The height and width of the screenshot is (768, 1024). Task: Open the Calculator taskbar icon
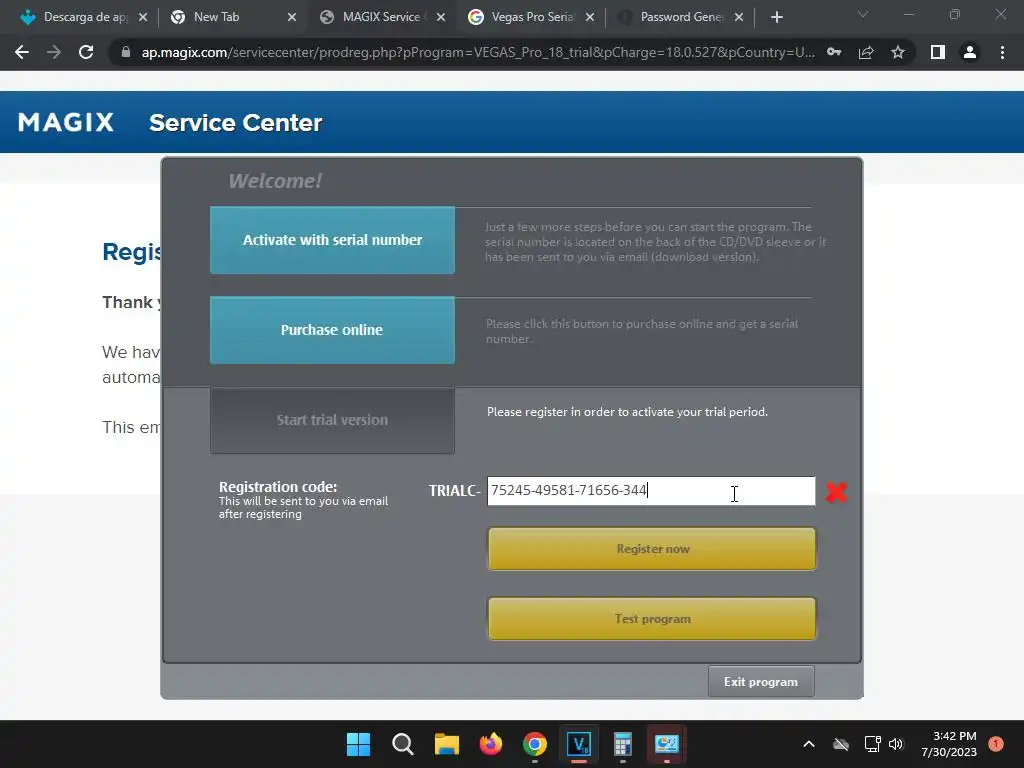click(x=622, y=744)
